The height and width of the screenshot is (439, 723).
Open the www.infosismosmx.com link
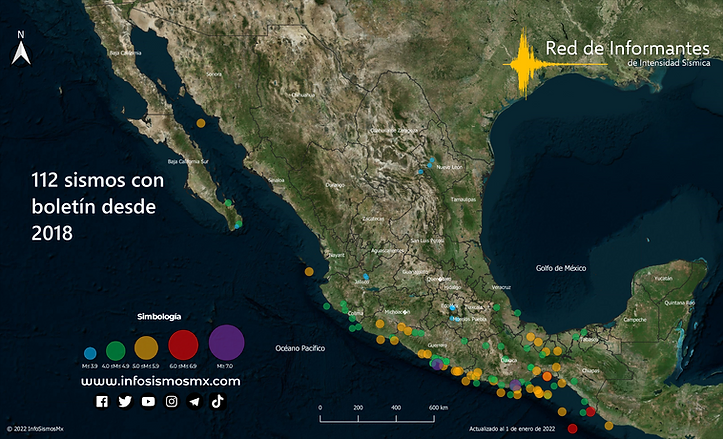pyautogui.click(x=160, y=381)
